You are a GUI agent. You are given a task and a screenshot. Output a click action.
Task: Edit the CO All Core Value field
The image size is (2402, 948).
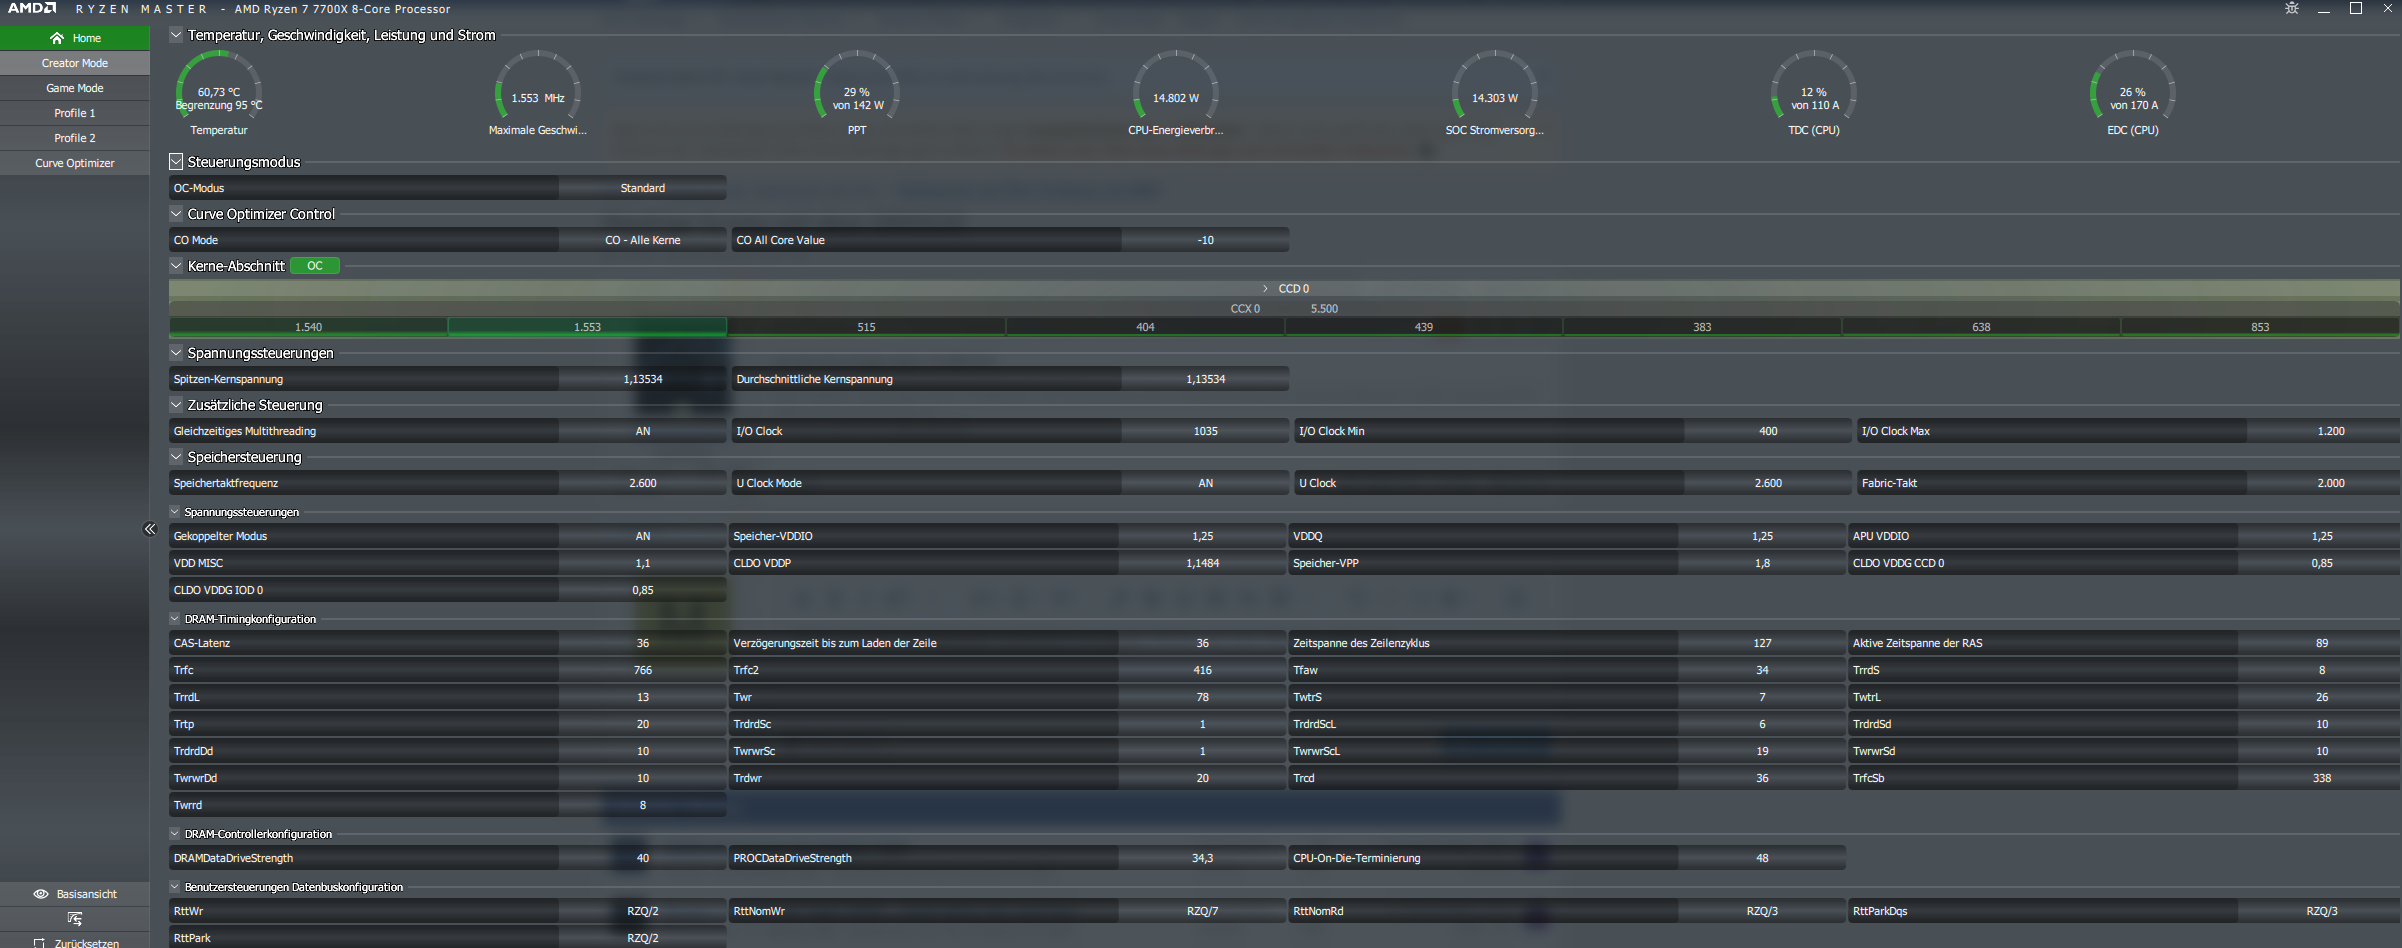coord(1206,240)
